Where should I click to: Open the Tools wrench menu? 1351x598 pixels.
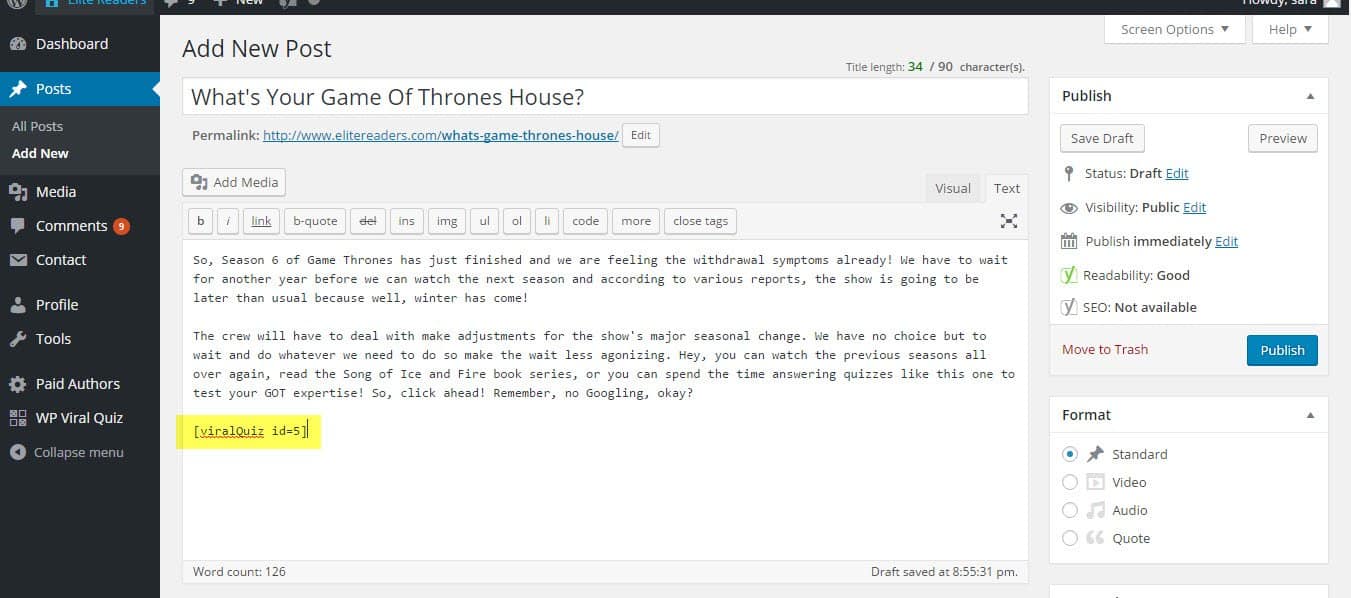coord(18,339)
